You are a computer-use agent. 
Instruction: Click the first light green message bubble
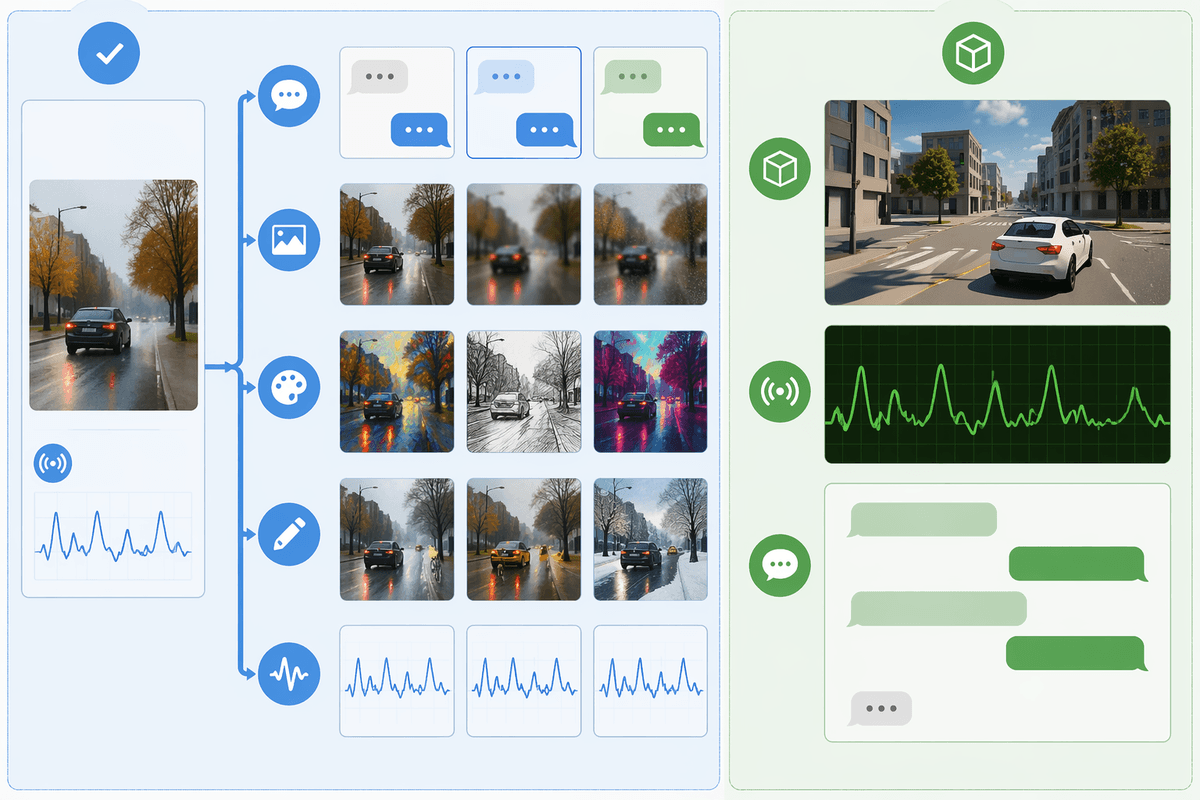point(922,521)
